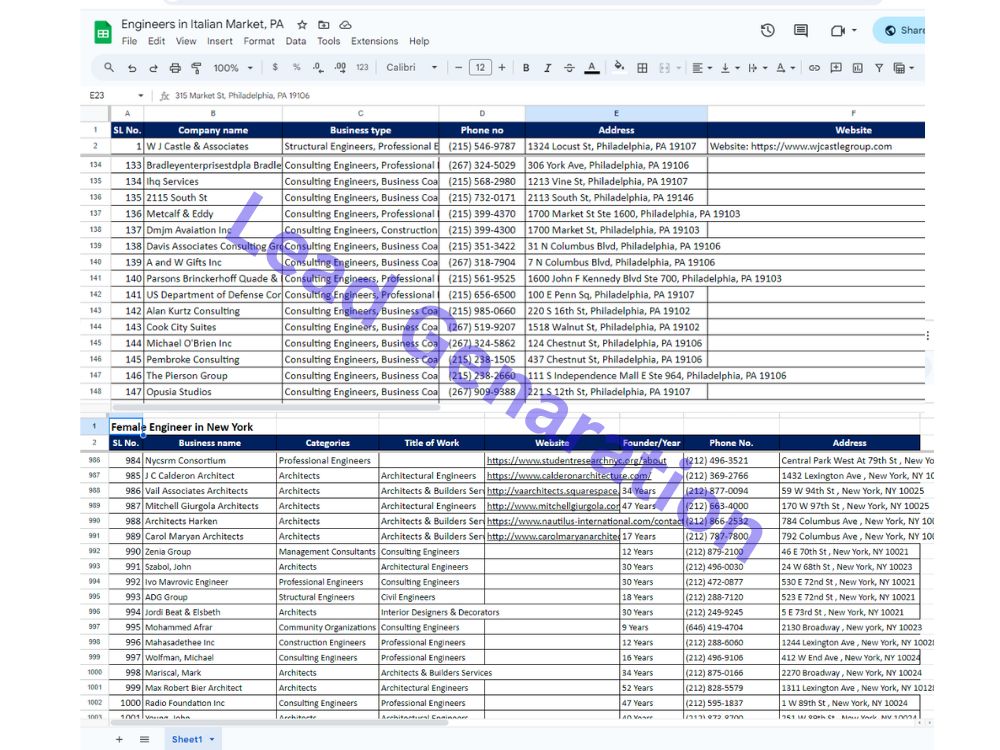Open the name box dropdown arrow
Viewport: 1000px width, 750px height.
[140, 96]
